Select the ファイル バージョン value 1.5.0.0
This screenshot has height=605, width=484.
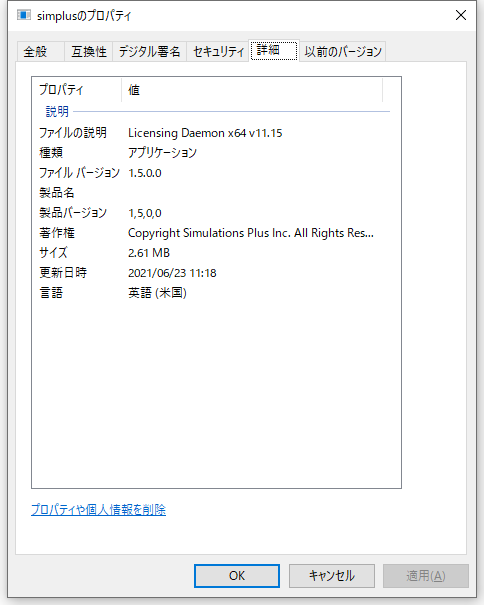click(145, 173)
